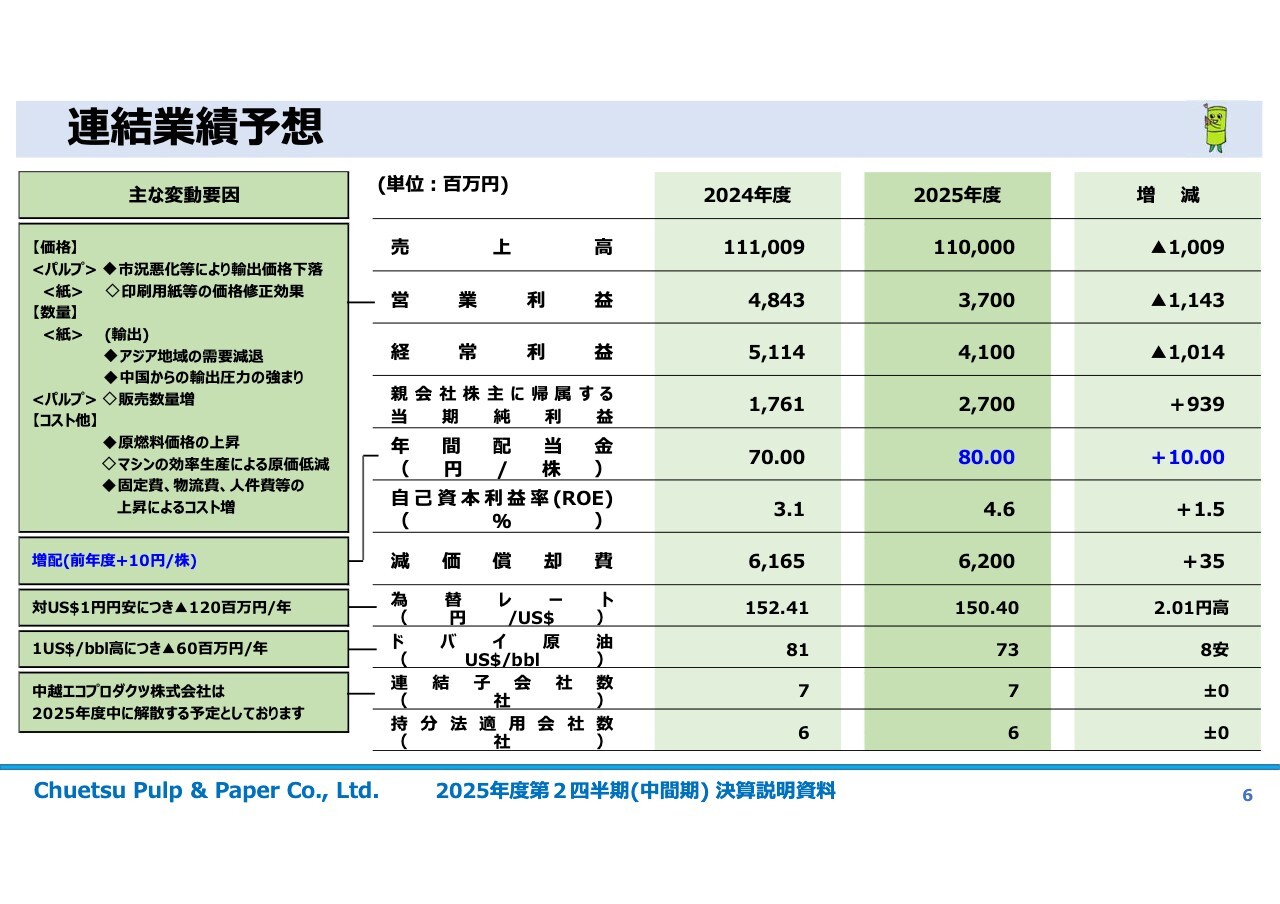Screen dimensions: 1280x904
Task: Select the 連結業績予想 slide title
Action: [196, 129]
